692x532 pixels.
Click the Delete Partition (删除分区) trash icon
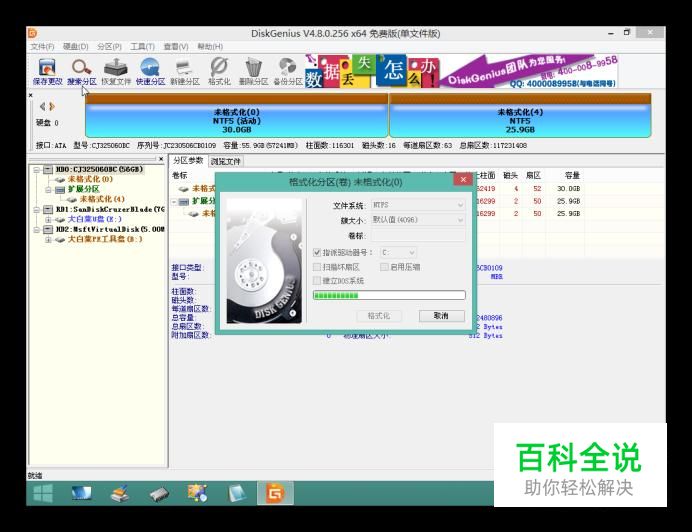pyautogui.click(x=253, y=71)
